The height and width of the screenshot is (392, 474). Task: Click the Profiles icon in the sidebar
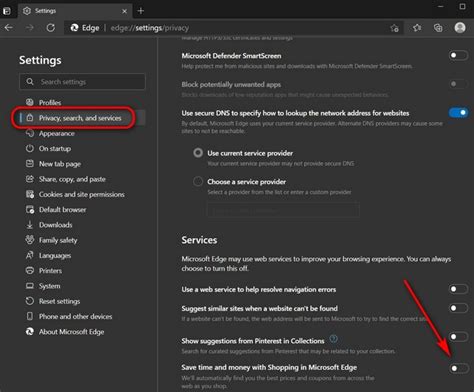pos(30,102)
